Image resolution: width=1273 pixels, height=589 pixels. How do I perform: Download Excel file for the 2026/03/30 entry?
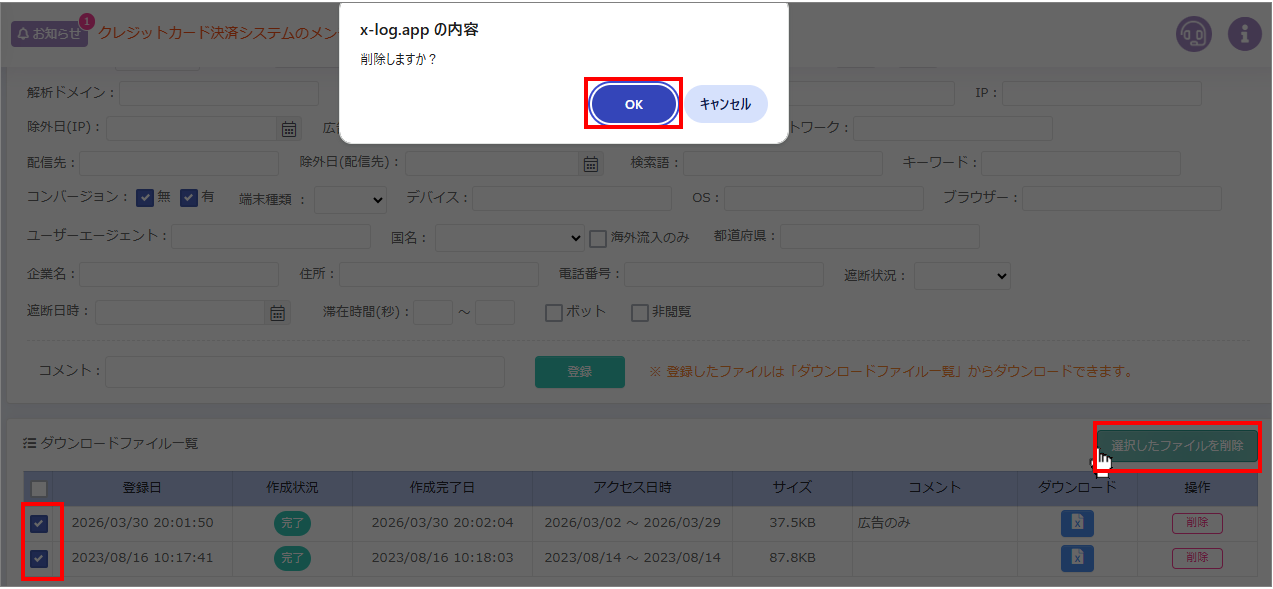(1075, 523)
